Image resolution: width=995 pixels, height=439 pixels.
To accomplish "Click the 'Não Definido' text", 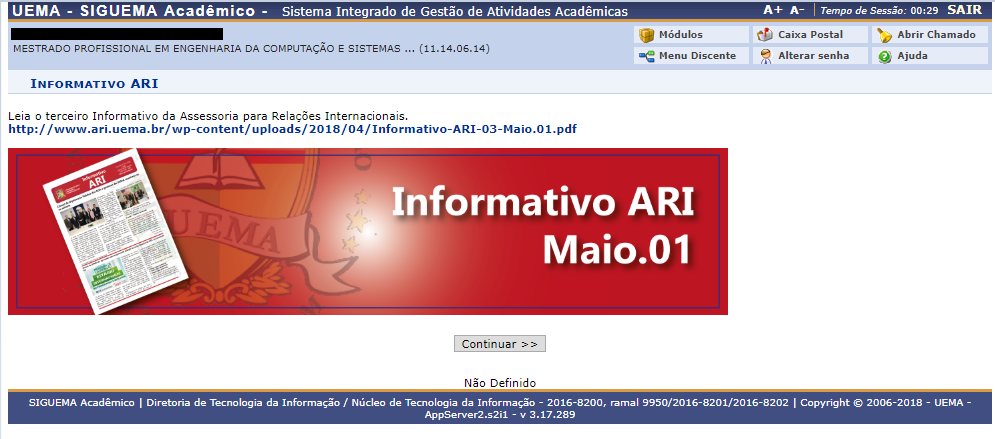I will [x=500, y=383].
